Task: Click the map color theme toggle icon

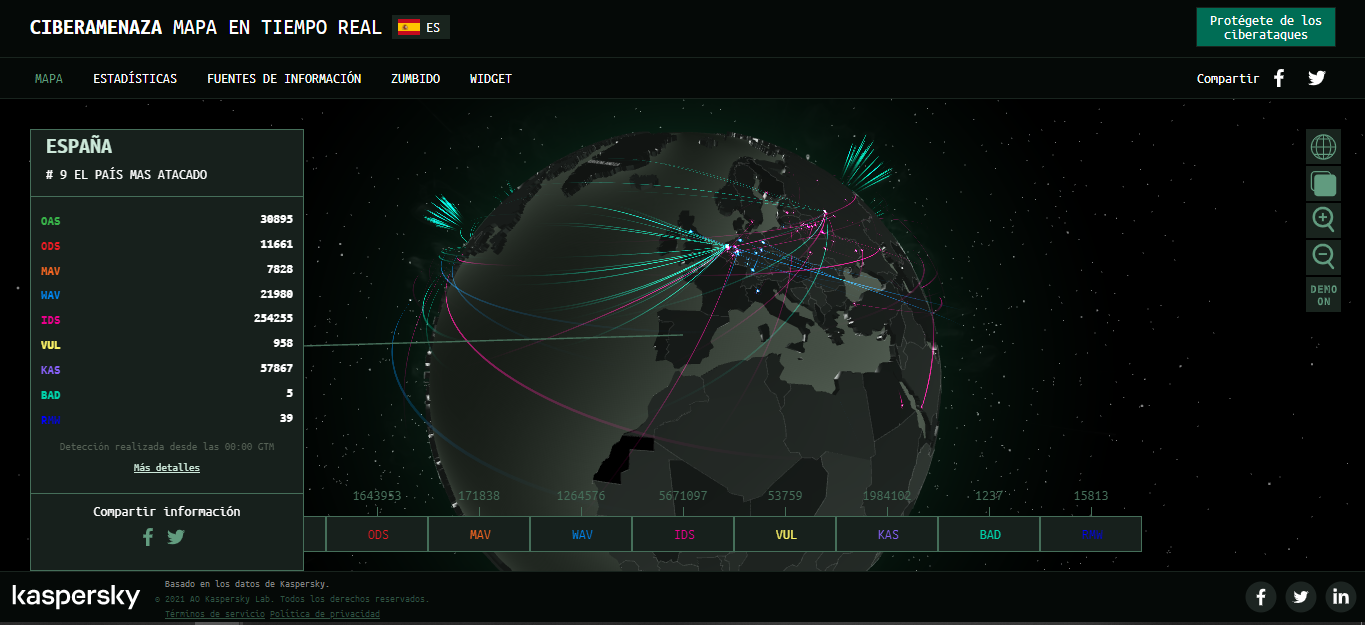Action: [x=1323, y=184]
